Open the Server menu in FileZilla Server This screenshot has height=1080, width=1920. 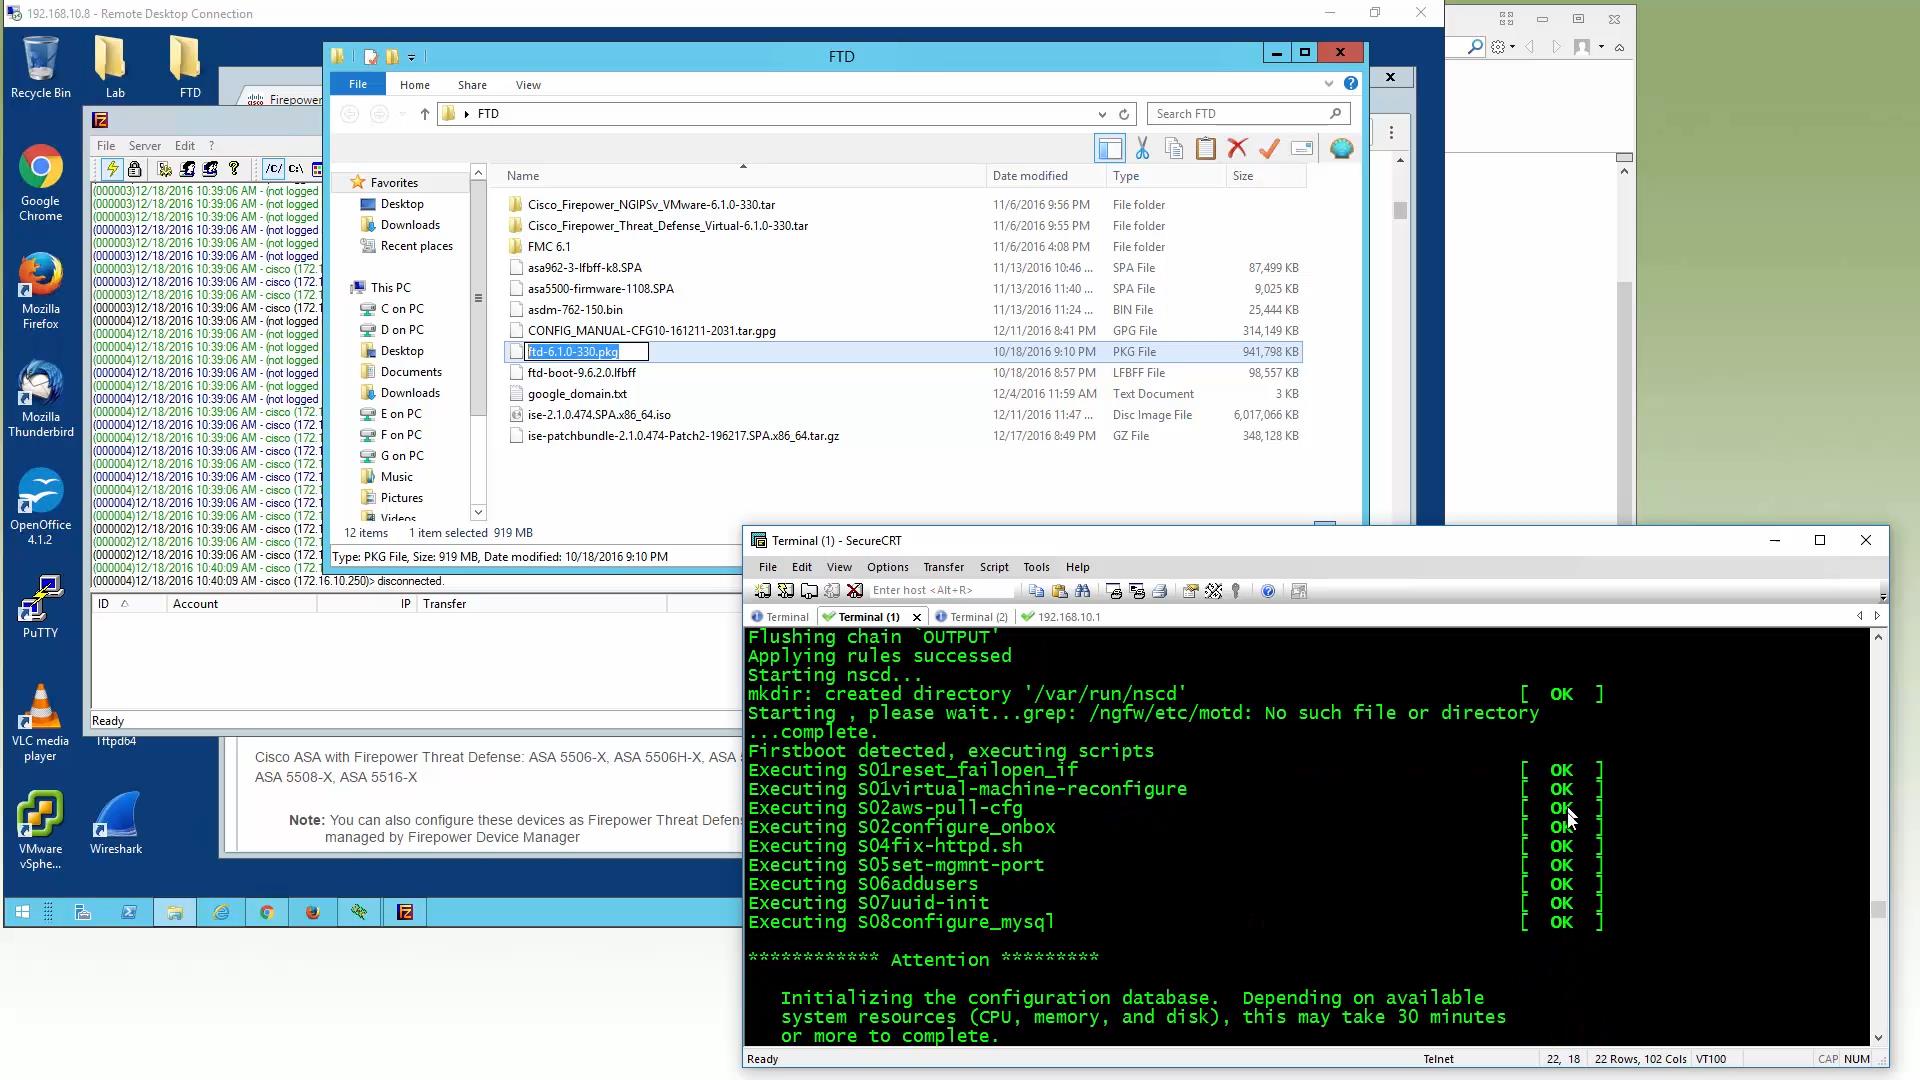[x=144, y=146]
